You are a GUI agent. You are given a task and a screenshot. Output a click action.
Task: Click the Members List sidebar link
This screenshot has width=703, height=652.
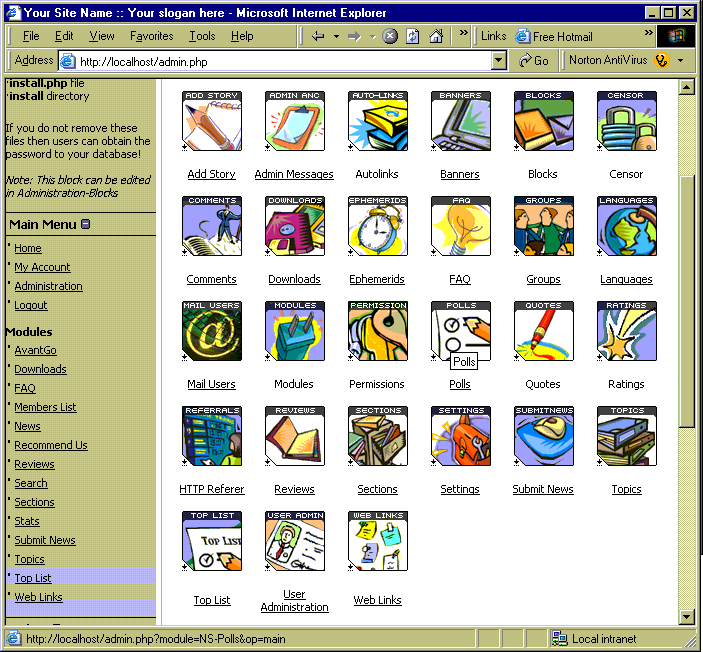click(45, 407)
